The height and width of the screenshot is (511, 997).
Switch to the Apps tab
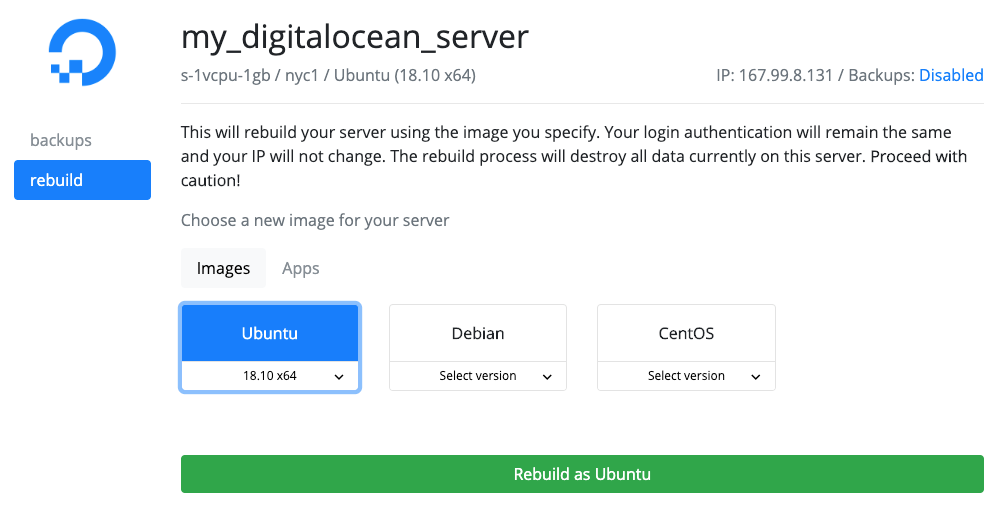point(301,268)
